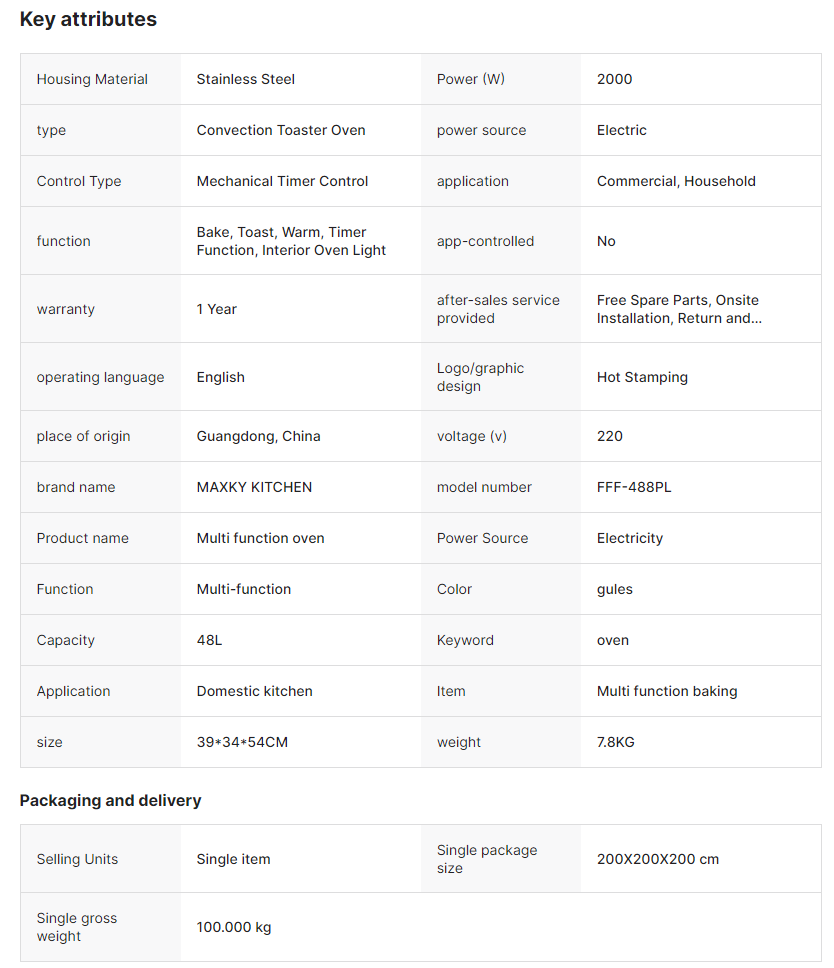Click the Stainless Steel housing material value
The height and width of the screenshot is (968, 834).
tap(245, 79)
